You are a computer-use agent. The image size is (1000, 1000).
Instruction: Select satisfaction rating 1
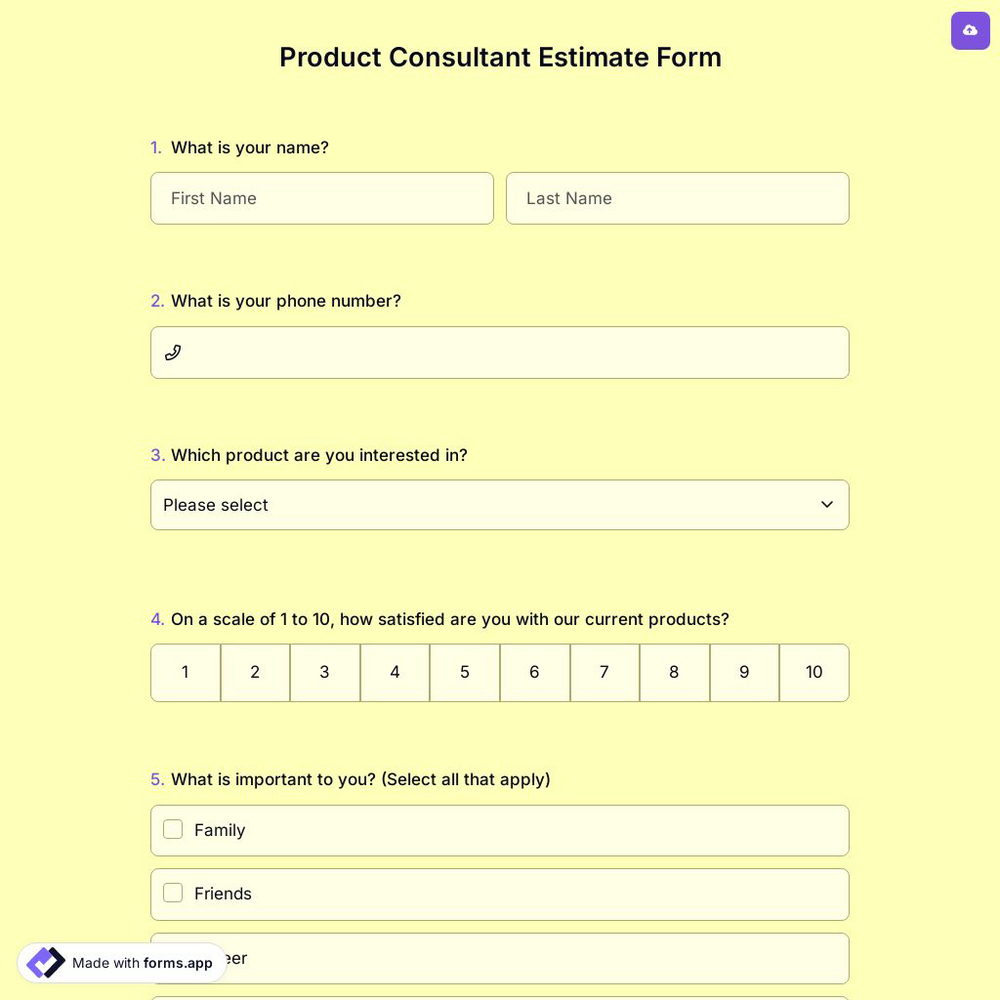(x=185, y=672)
